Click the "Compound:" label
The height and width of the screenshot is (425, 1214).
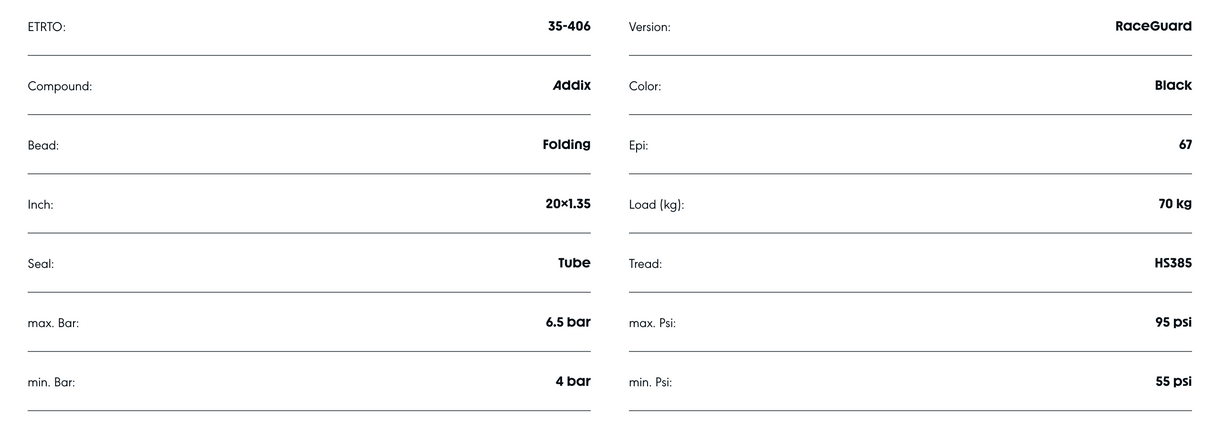tap(60, 86)
